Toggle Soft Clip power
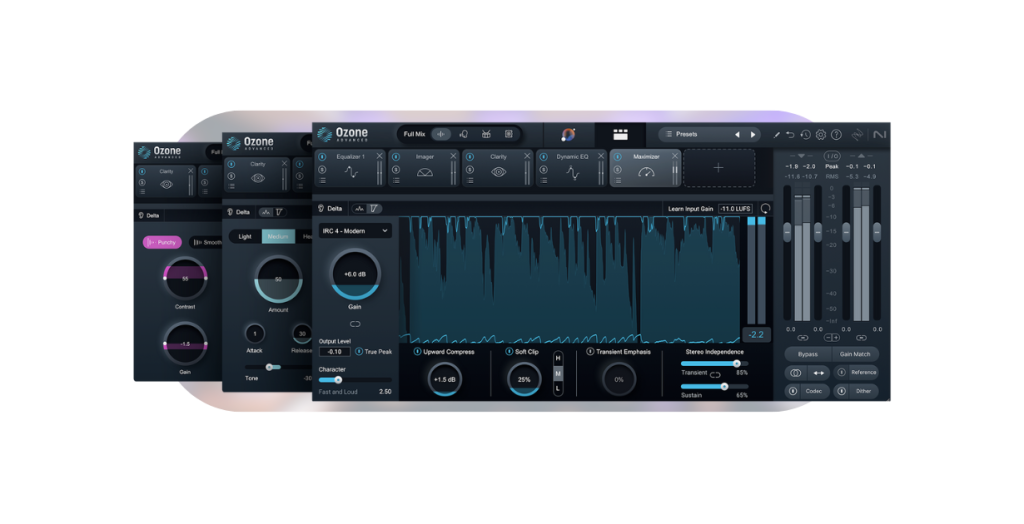1024x524 pixels. tap(509, 352)
